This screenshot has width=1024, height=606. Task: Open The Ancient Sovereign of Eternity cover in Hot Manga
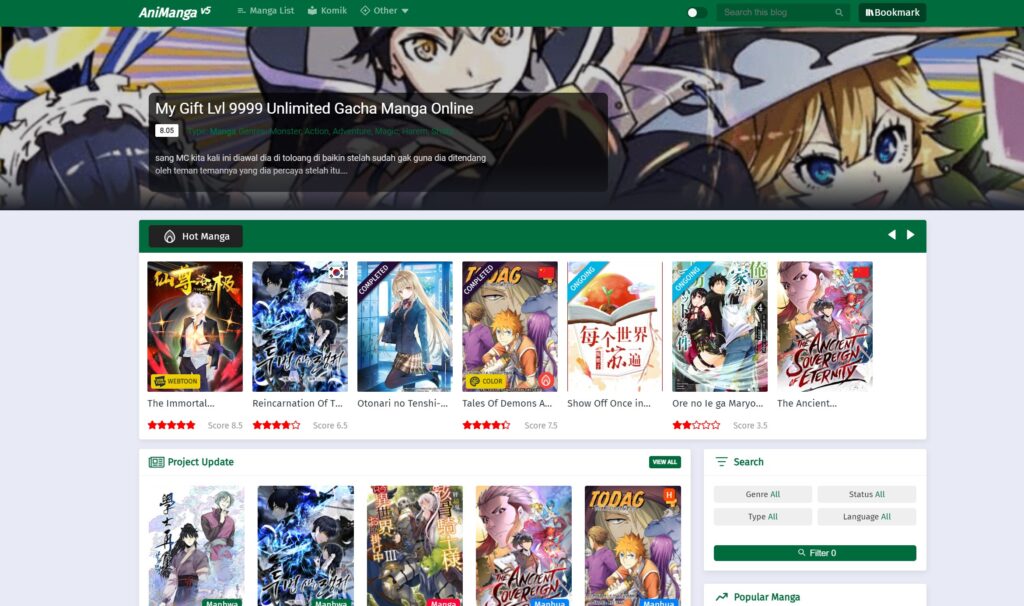coord(825,327)
